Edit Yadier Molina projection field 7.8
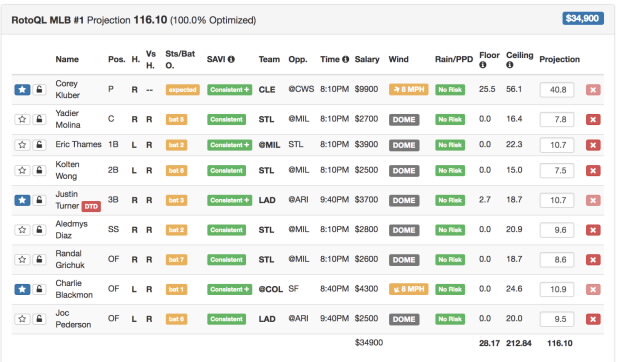This screenshot has height=362, width=622. pyautogui.click(x=557, y=120)
